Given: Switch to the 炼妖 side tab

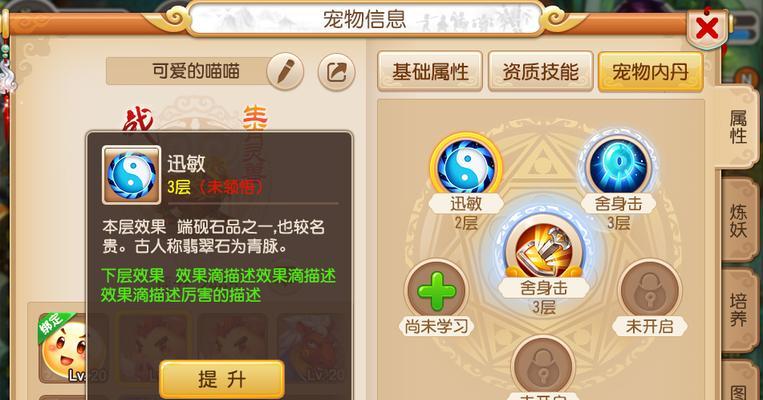Looking at the screenshot, I should pyautogui.click(x=738, y=220).
